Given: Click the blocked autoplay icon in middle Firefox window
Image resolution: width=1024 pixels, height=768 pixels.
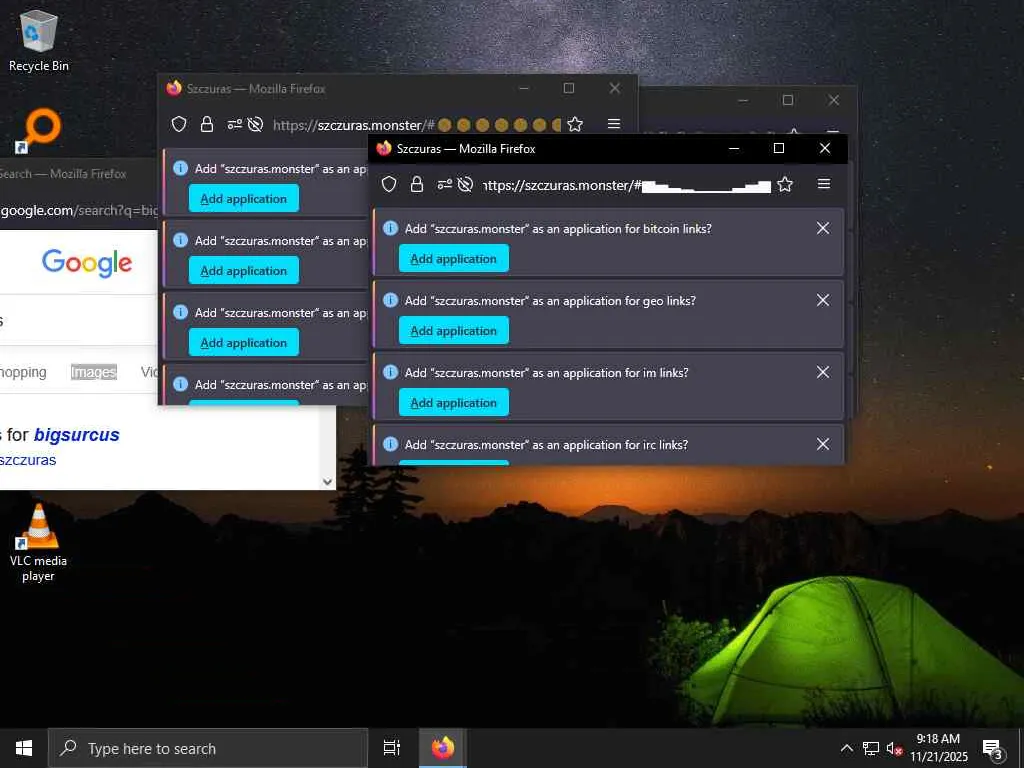Looking at the screenshot, I should click(255, 124).
